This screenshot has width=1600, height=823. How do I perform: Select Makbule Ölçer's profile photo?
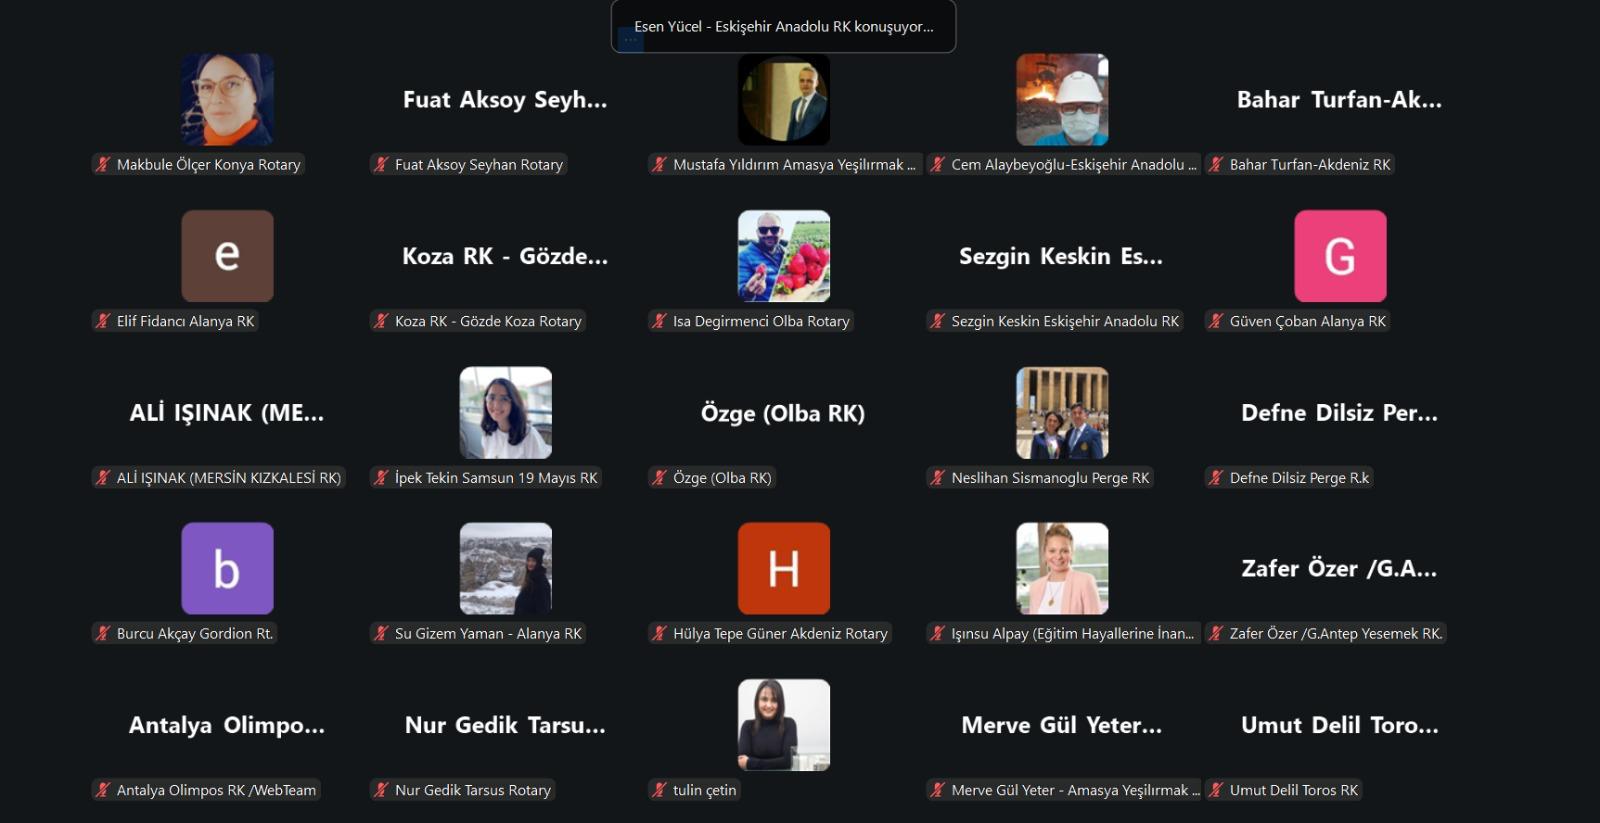(x=227, y=100)
